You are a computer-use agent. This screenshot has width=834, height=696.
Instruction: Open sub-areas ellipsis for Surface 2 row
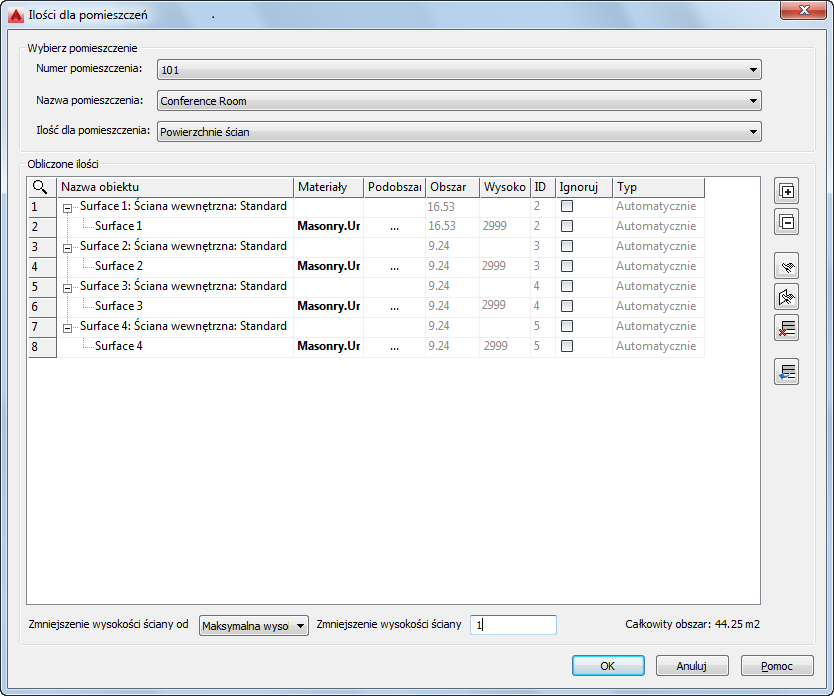click(394, 267)
